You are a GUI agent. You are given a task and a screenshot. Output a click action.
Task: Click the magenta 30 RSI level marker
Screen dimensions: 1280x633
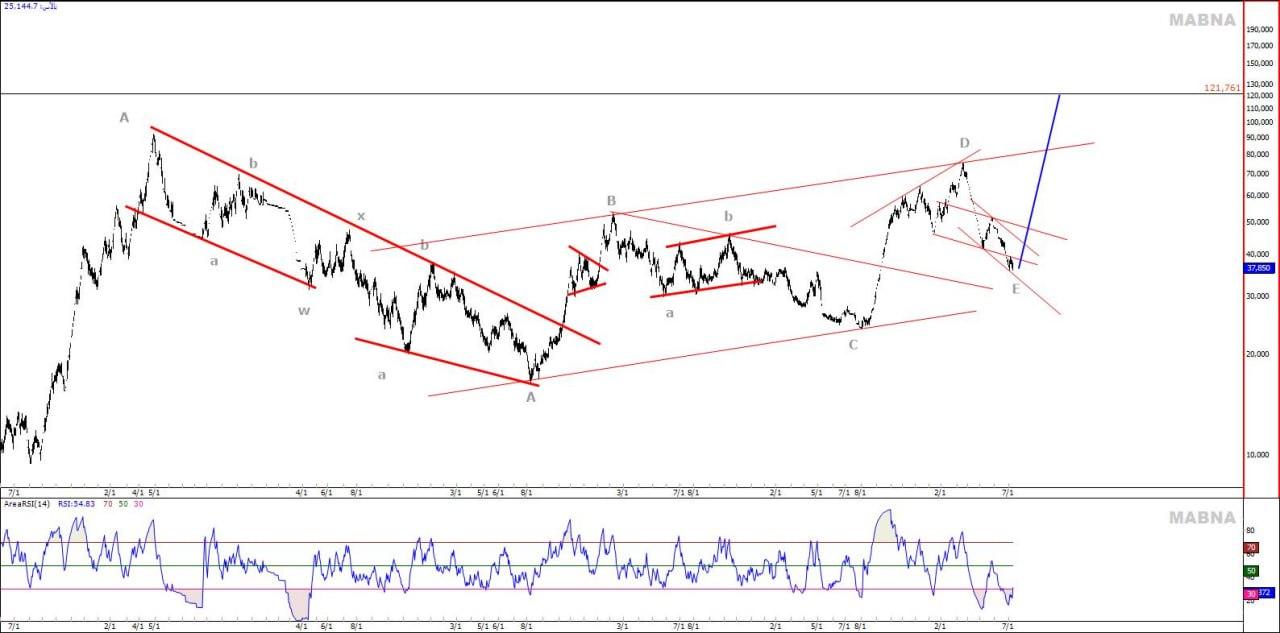click(1249, 594)
